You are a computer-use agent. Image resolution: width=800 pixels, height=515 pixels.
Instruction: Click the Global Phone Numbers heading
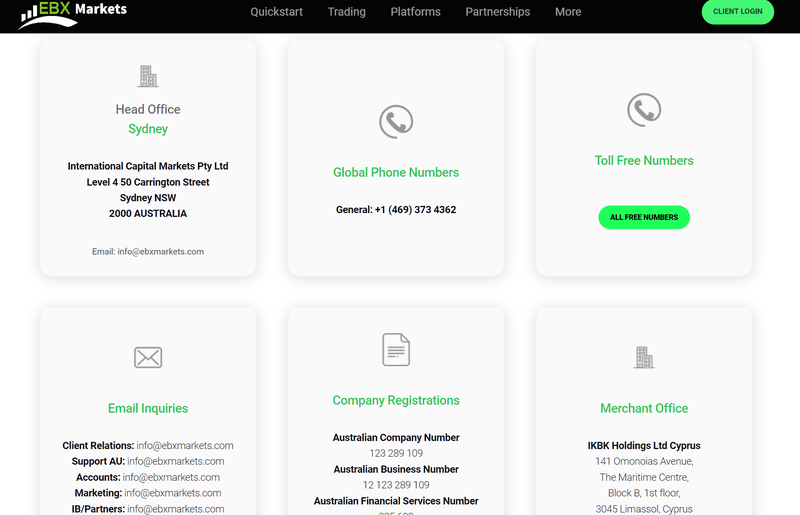pos(396,173)
